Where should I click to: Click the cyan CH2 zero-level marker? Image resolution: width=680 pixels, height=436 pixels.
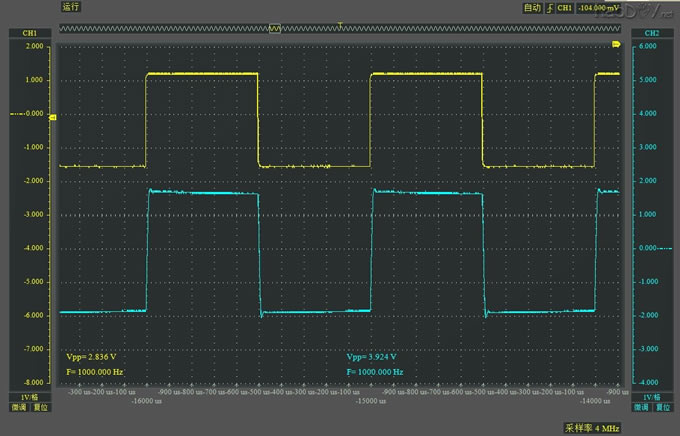pos(626,248)
